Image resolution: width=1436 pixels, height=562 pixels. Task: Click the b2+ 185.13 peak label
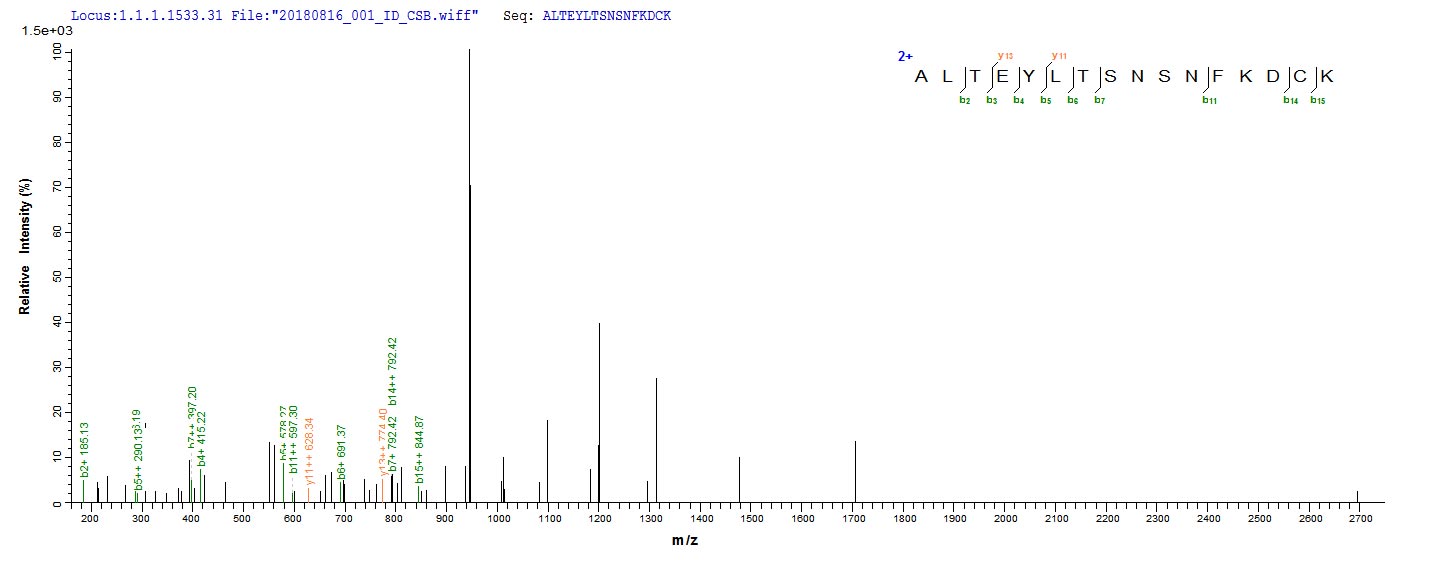click(x=85, y=449)
